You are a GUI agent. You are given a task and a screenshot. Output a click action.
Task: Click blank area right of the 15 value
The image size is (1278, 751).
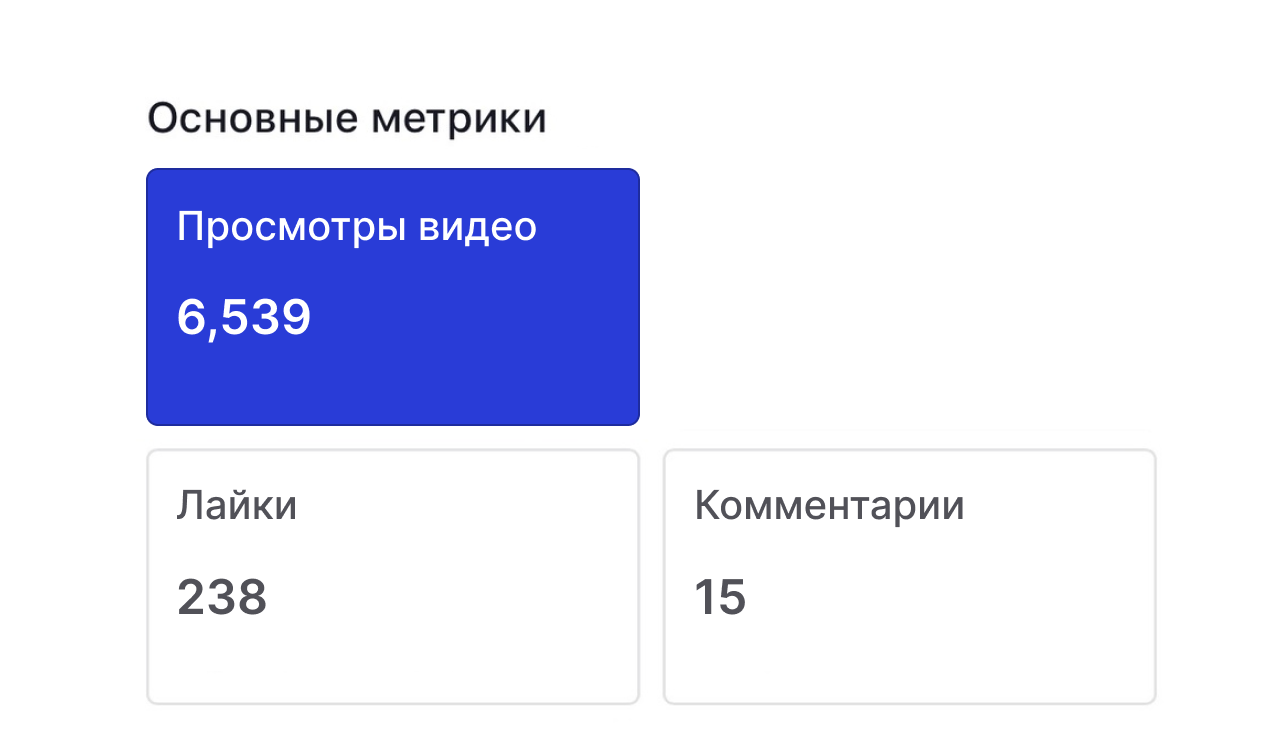pos(950,598)
